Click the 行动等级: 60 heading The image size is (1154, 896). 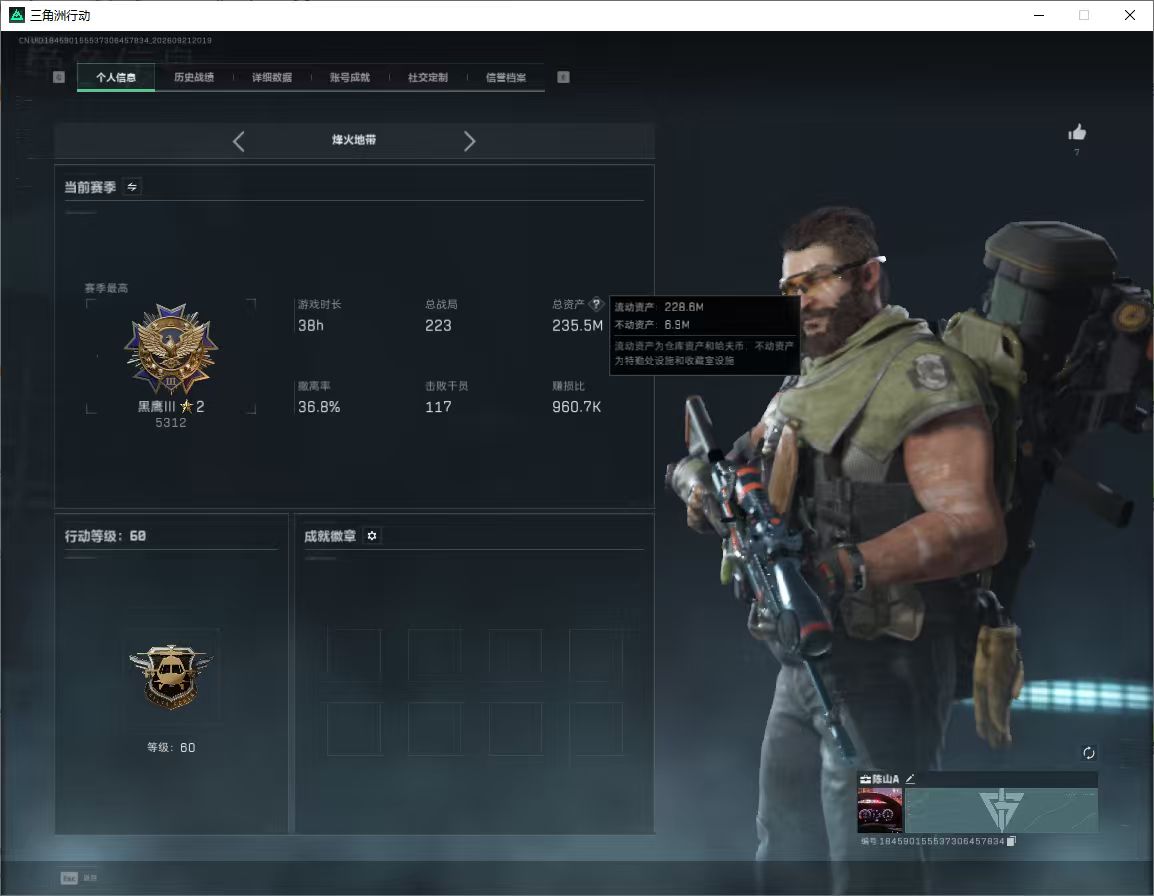pyautogui.click(x=105, y=536)
